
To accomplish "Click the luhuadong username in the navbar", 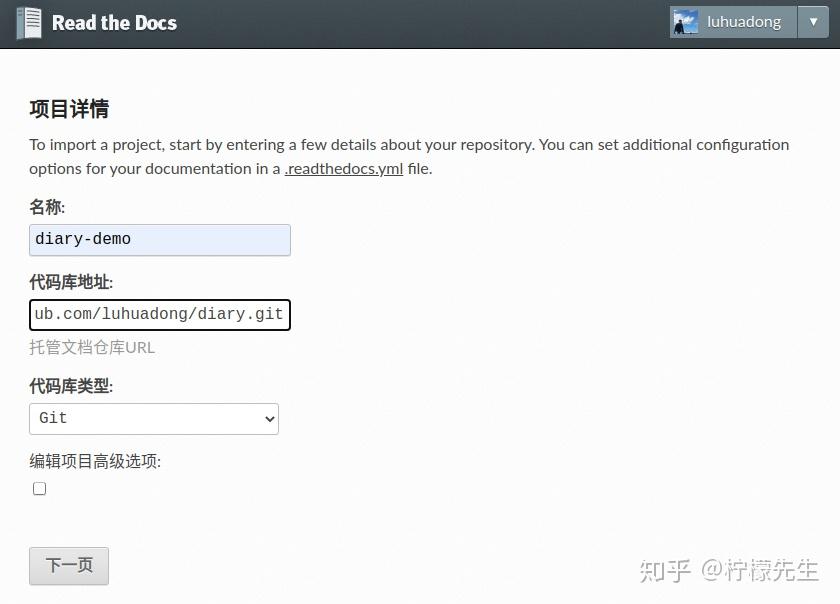I will tap(744, 21).
